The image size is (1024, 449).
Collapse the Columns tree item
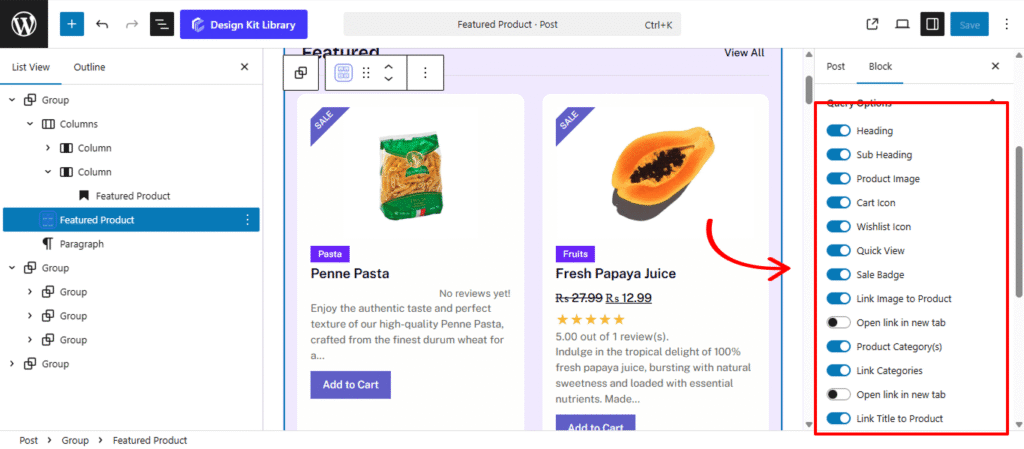[30, 124]
